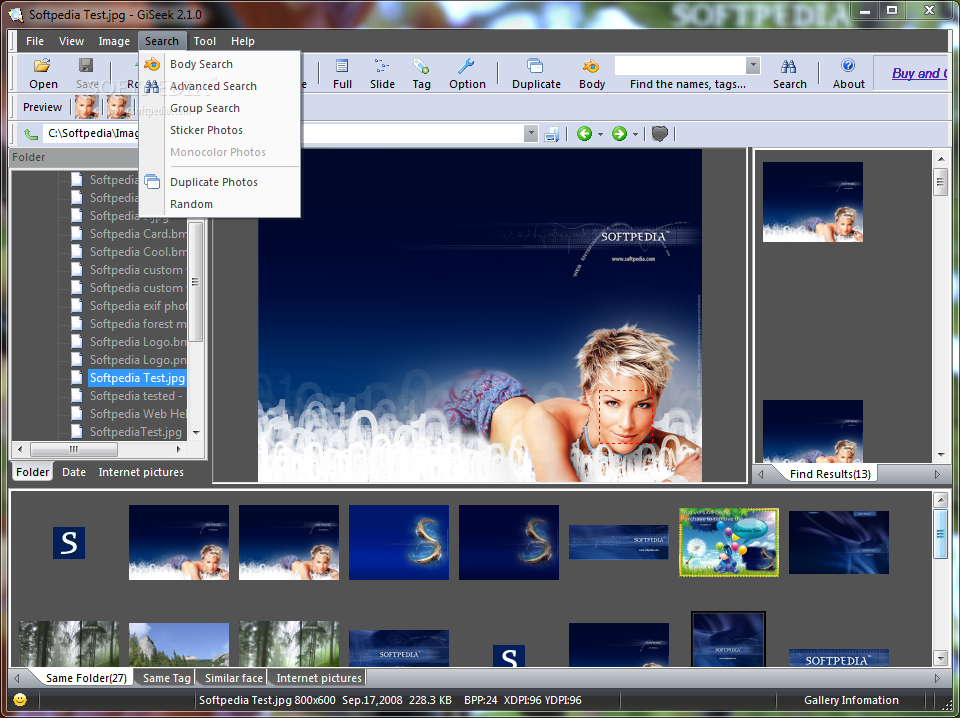This screenshot has height=718, width=960.
Task: Open the Help menu
Action: pyautogui.click(x=242, y=41)
